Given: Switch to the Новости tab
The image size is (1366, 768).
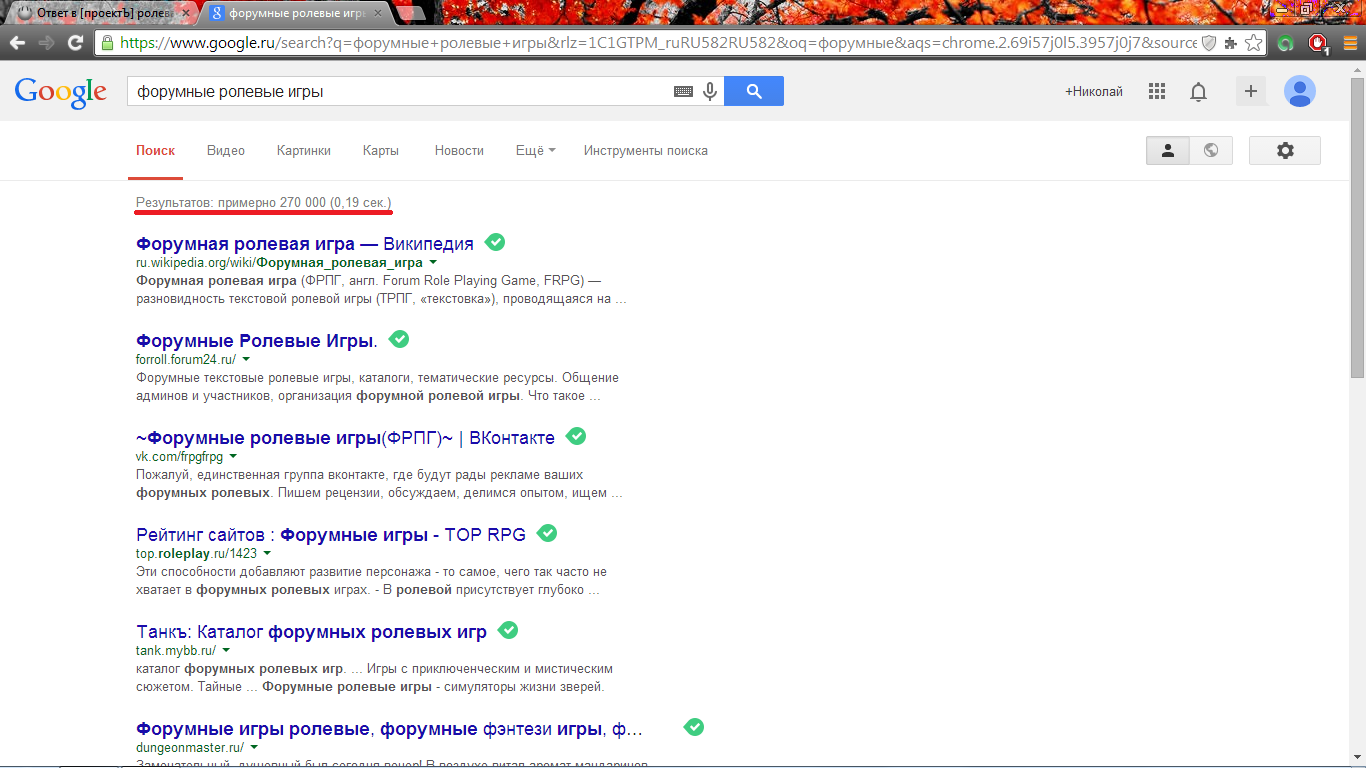Looking at the screenshot, I should click(459, 150).
